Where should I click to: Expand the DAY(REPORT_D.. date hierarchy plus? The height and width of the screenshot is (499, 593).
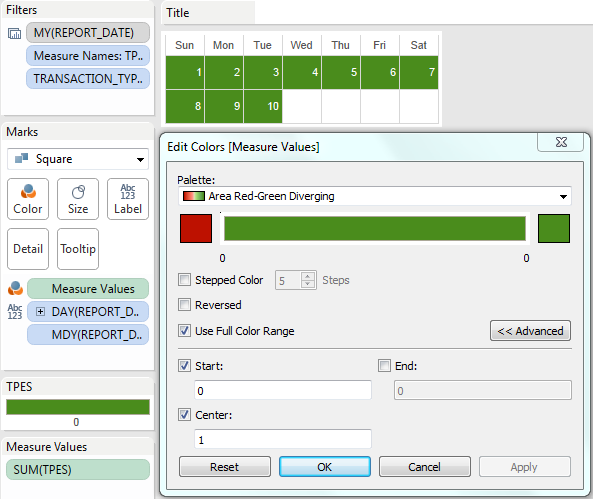40,312
